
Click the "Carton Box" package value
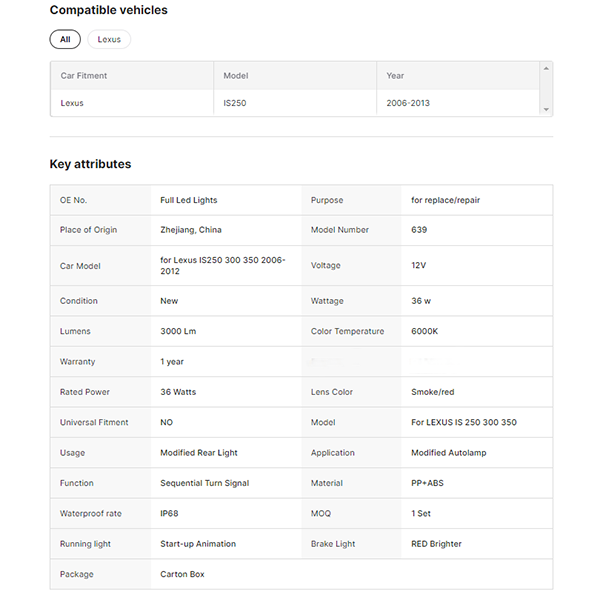(183, 575)
